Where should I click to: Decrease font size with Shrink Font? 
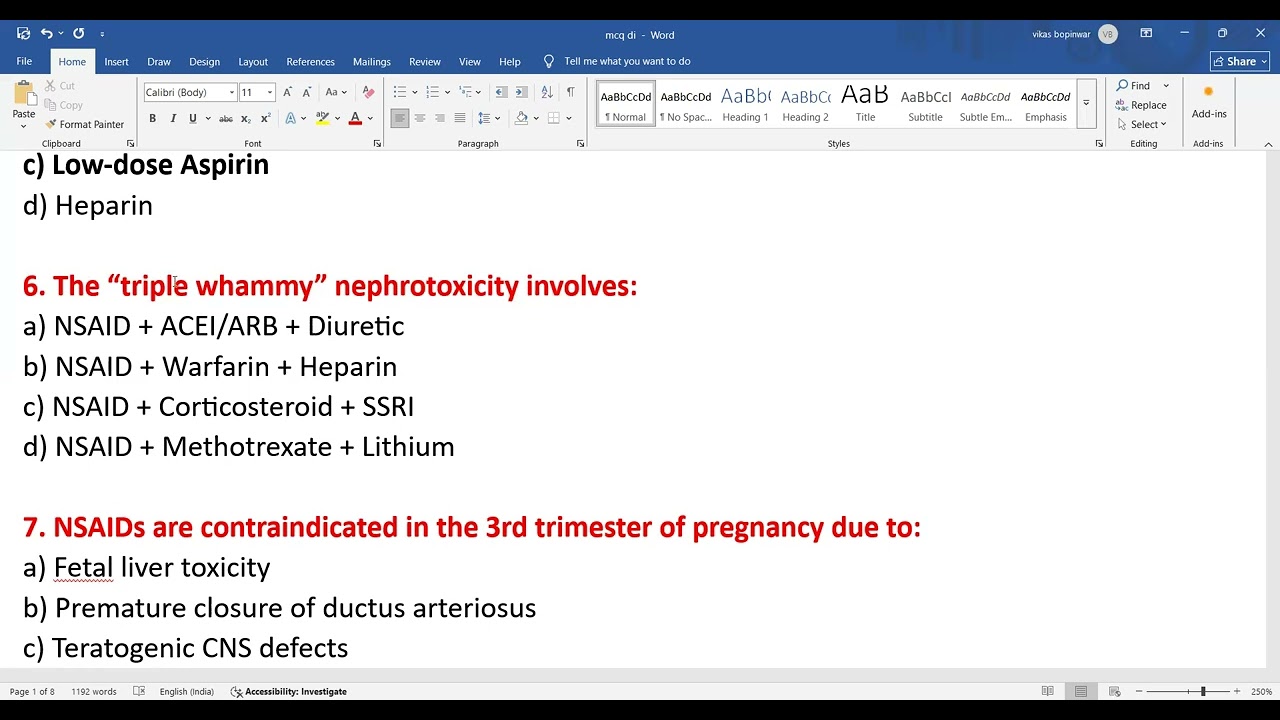(307, 92)
